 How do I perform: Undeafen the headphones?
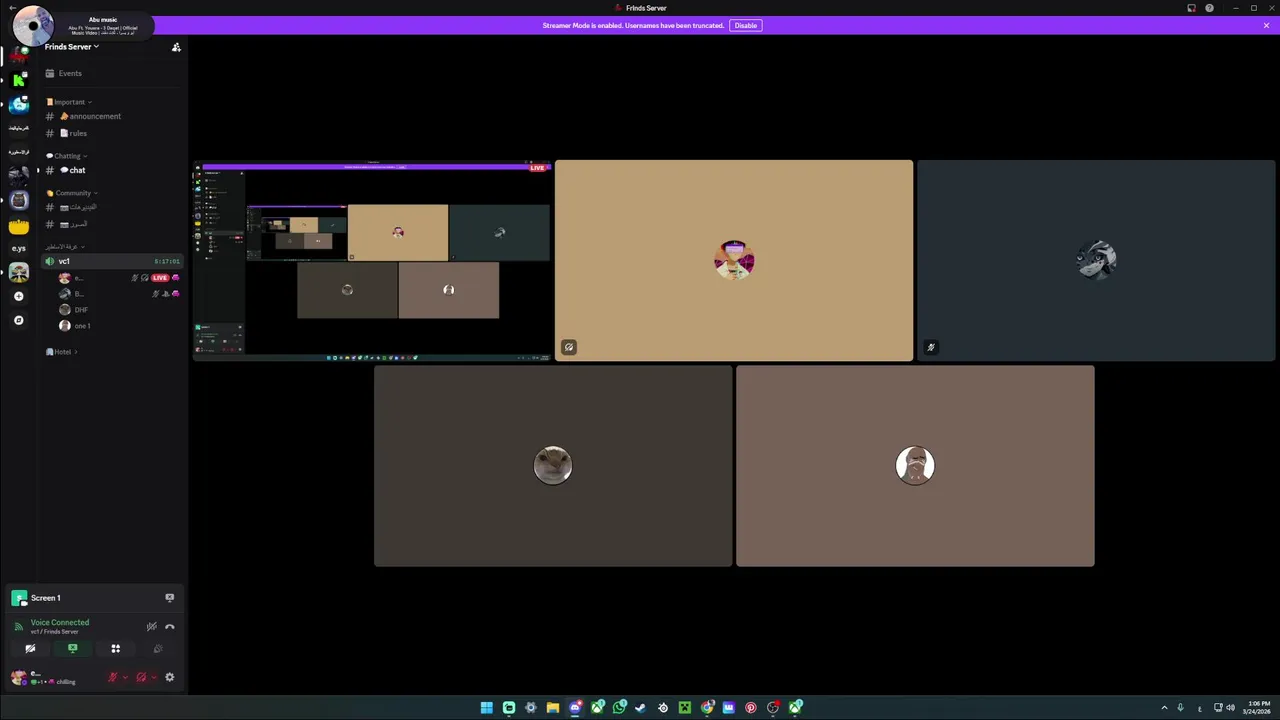pos(141,678)
